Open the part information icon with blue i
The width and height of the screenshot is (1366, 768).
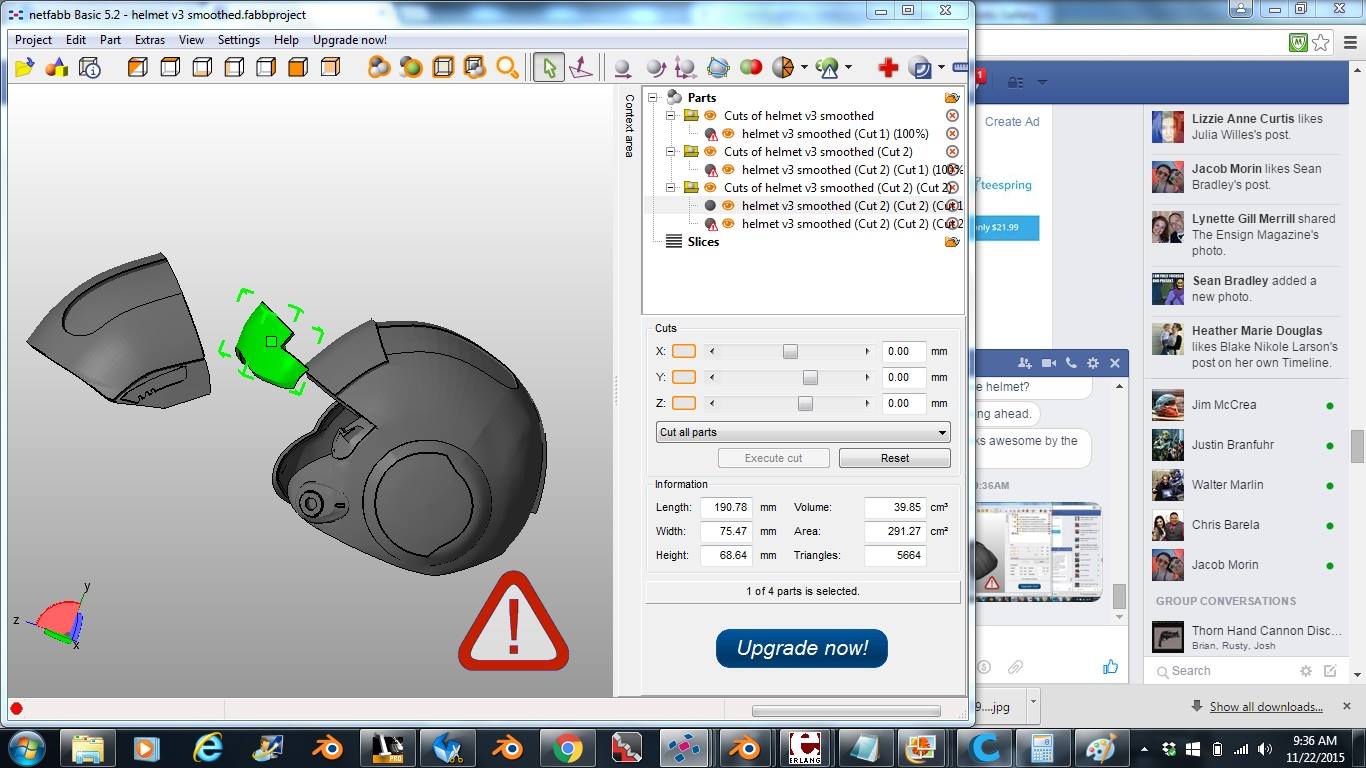point(90,68)
